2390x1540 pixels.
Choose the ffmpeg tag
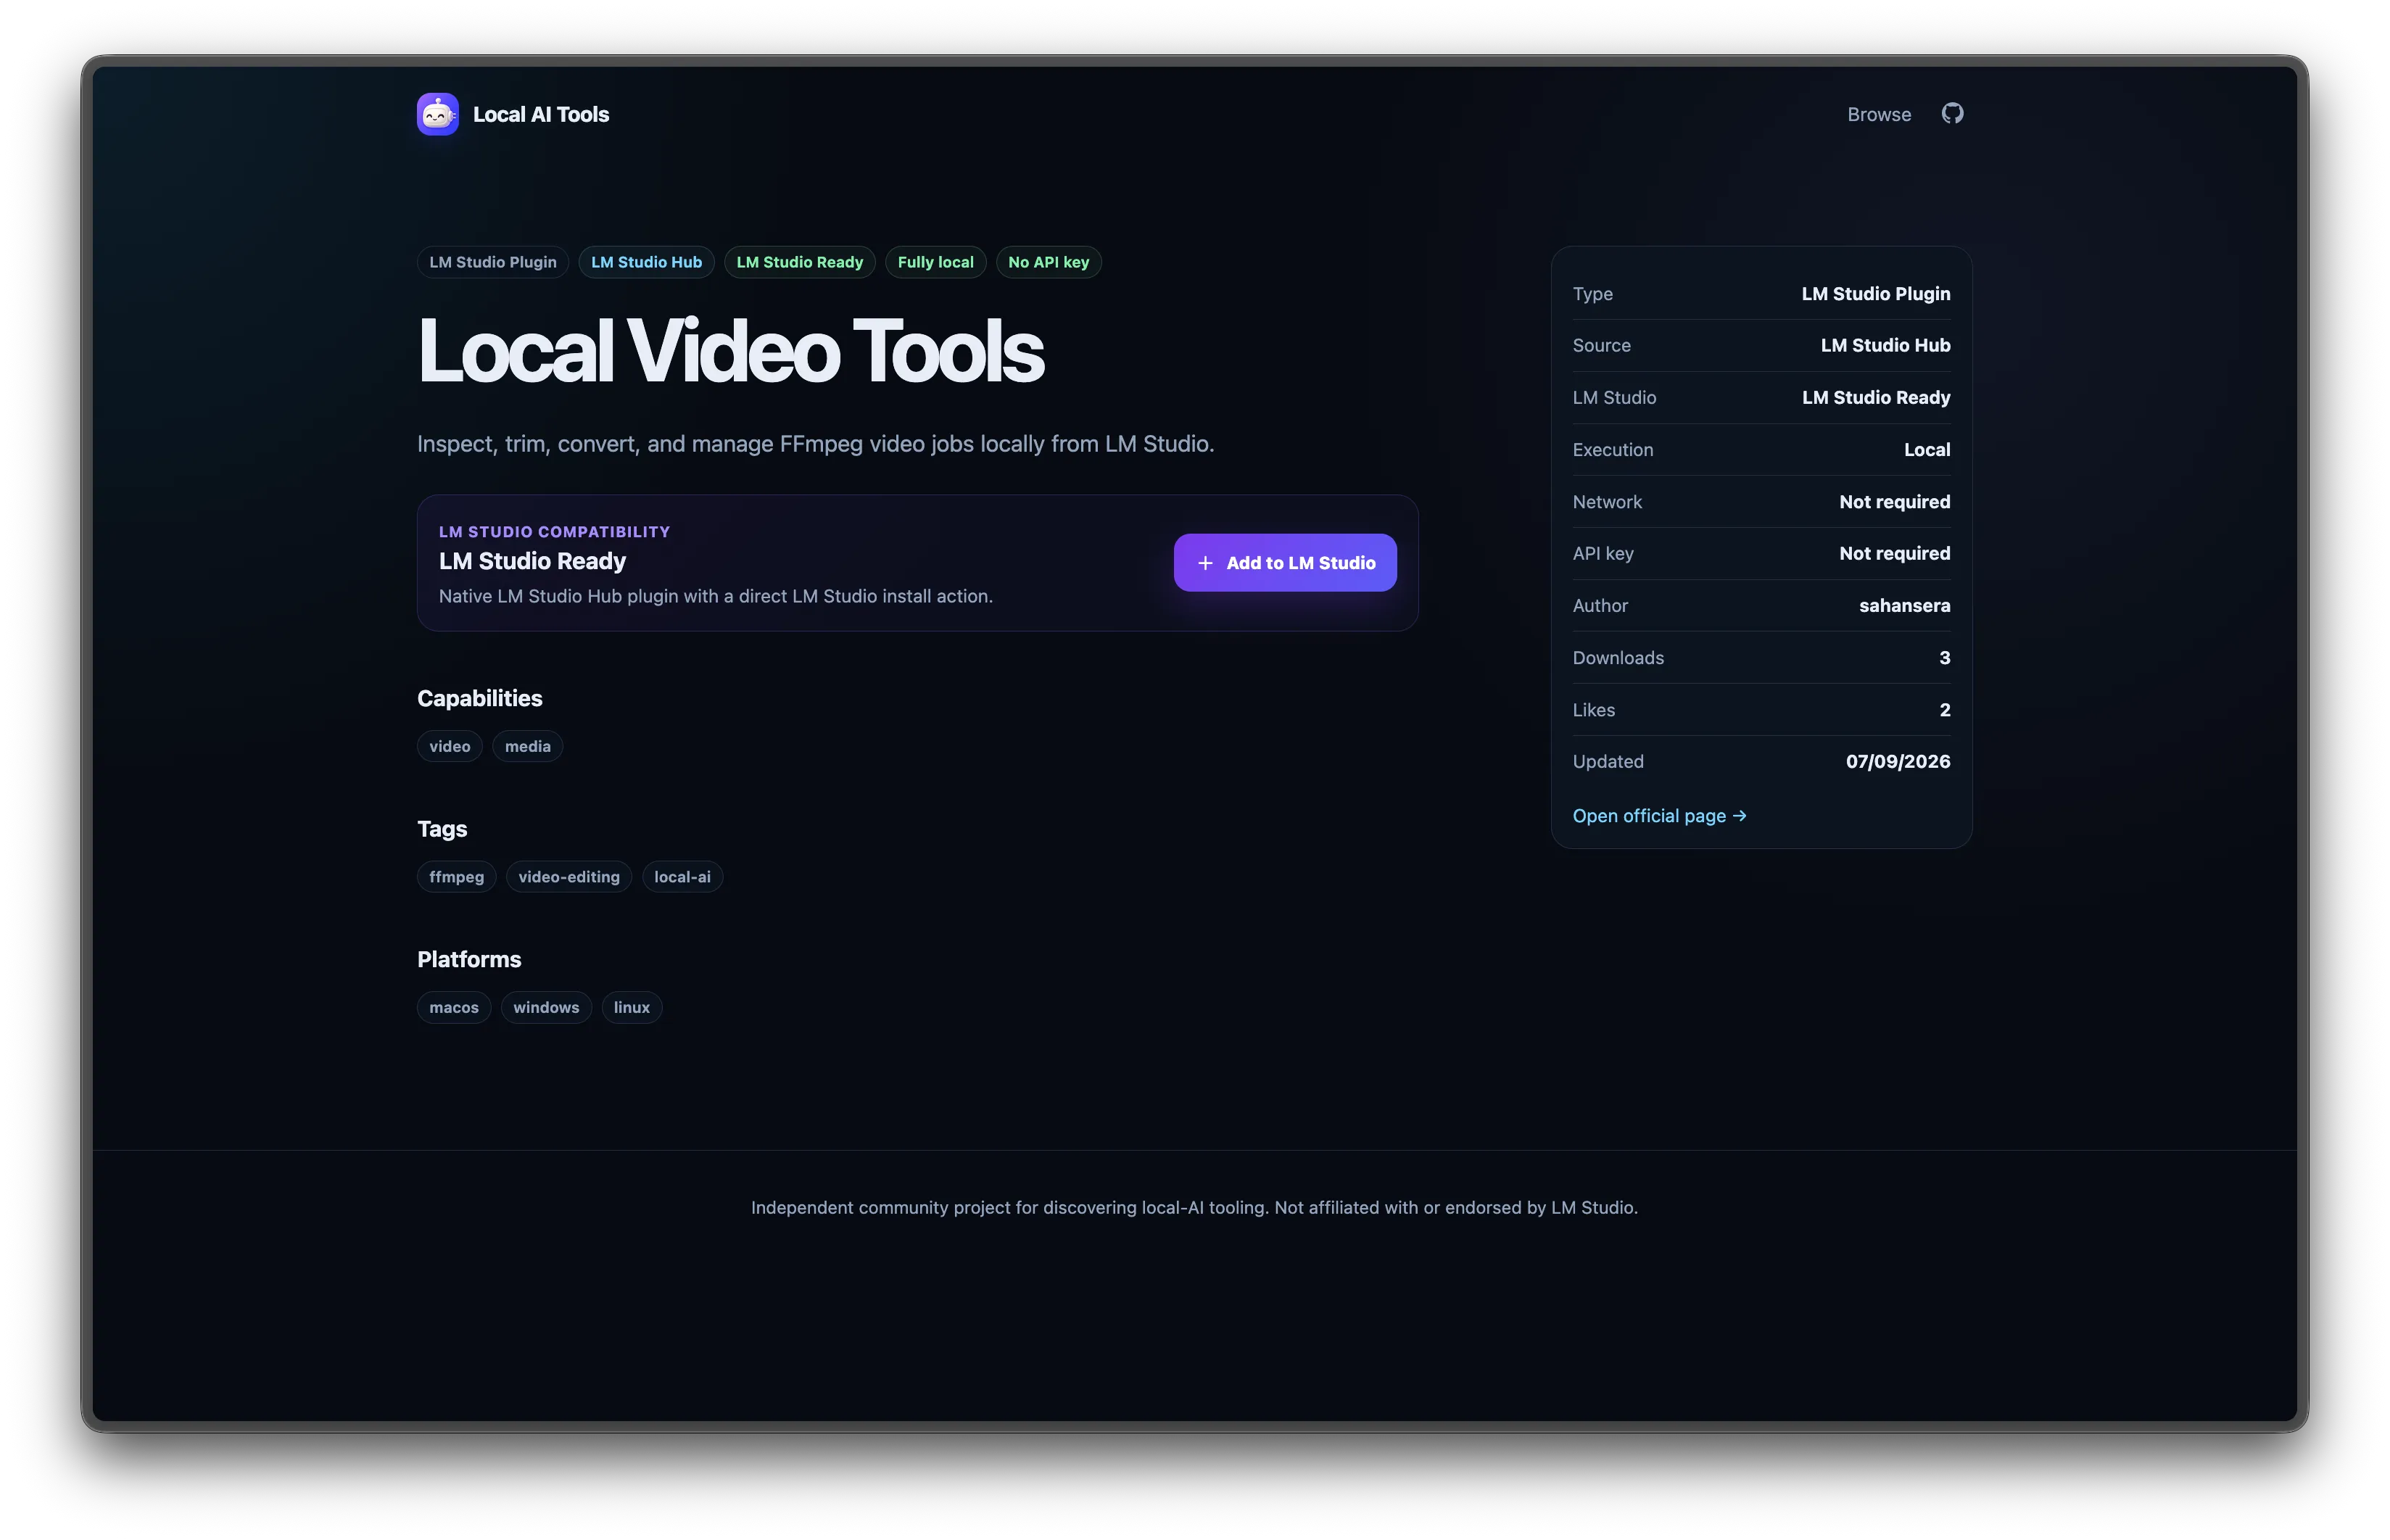click(456, 877)
